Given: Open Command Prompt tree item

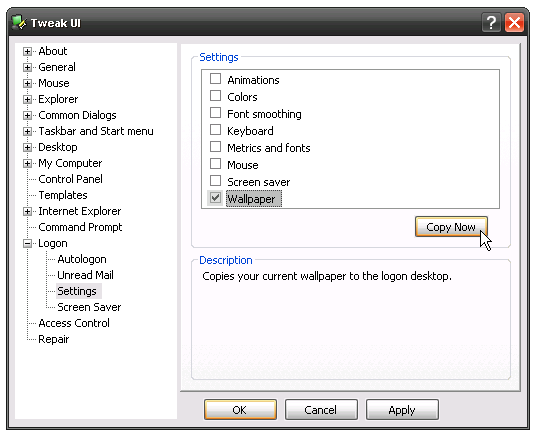Looking at the screenshot, I should [80, 227].
